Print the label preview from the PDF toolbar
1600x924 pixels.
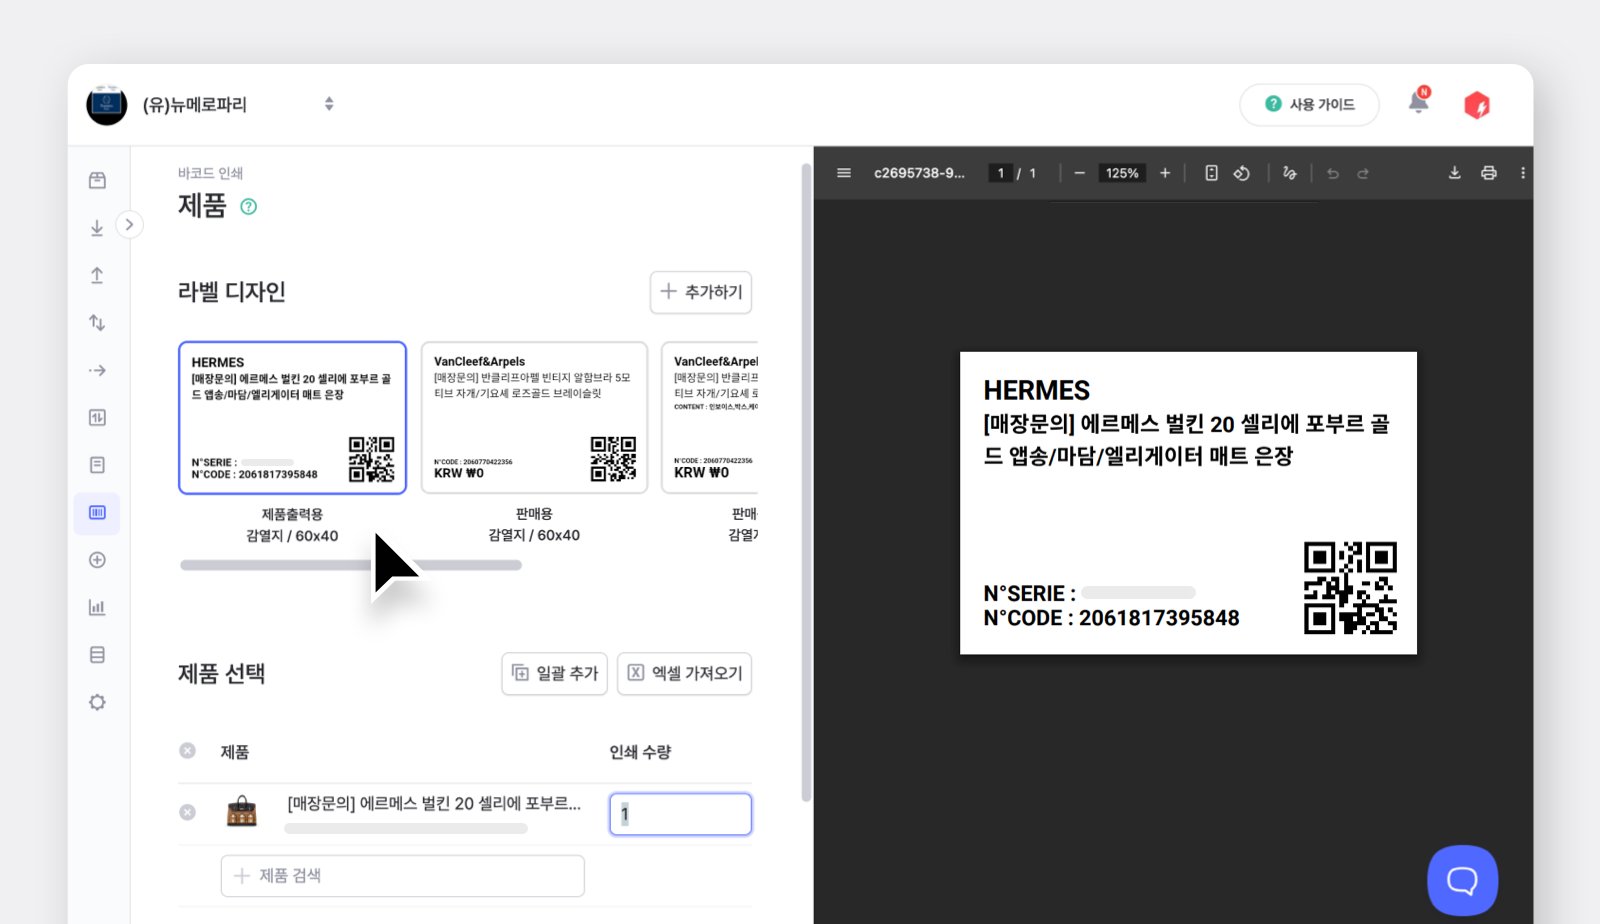pyautogui.click(x=1489, y=172)
